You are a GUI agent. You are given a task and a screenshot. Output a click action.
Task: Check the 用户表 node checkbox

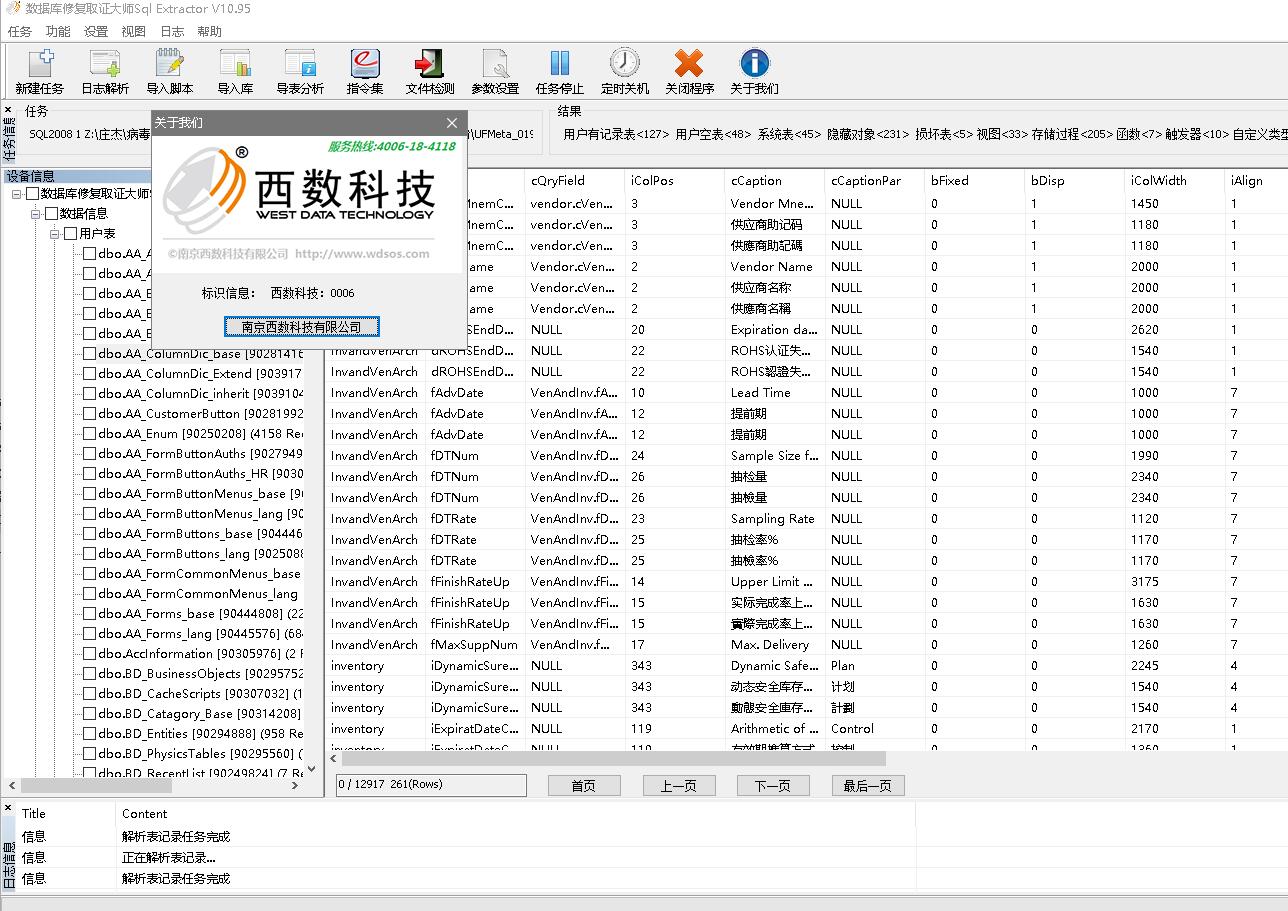pos(70,233)
